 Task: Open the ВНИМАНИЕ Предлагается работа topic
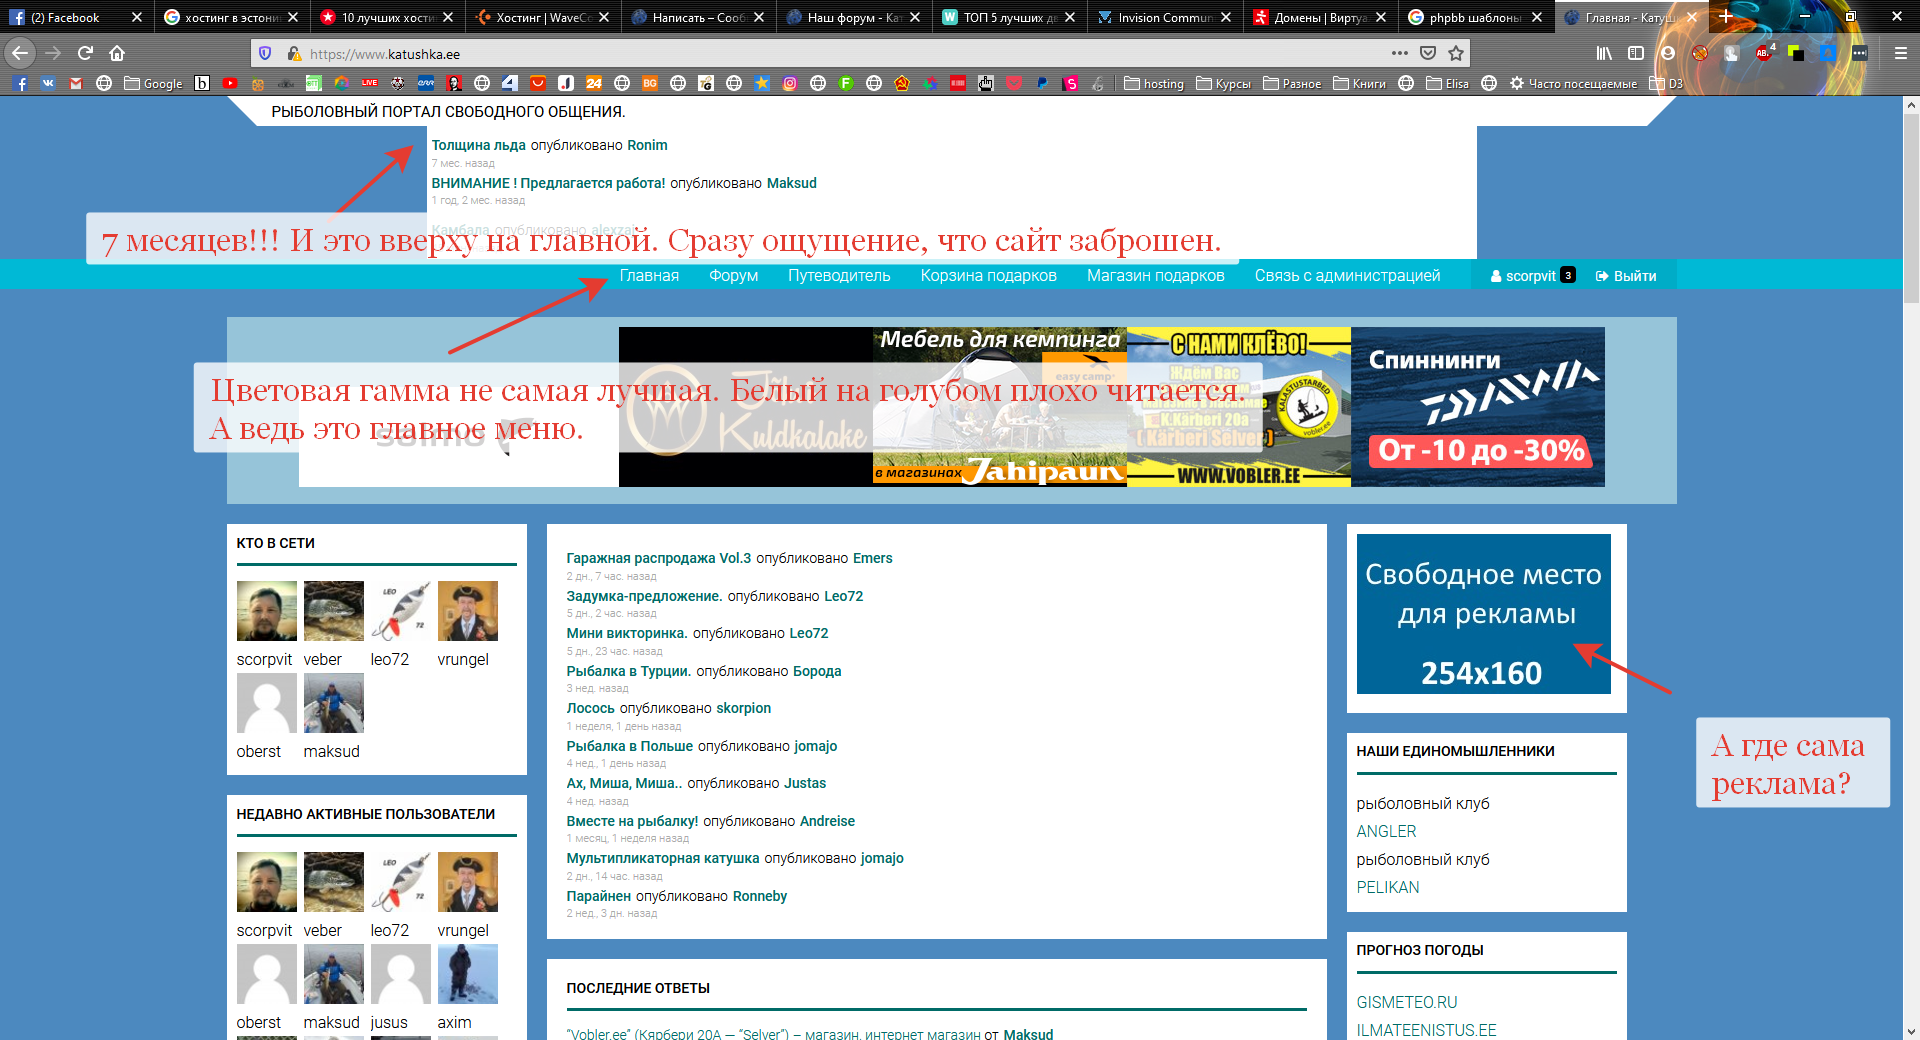click(548, 183)
